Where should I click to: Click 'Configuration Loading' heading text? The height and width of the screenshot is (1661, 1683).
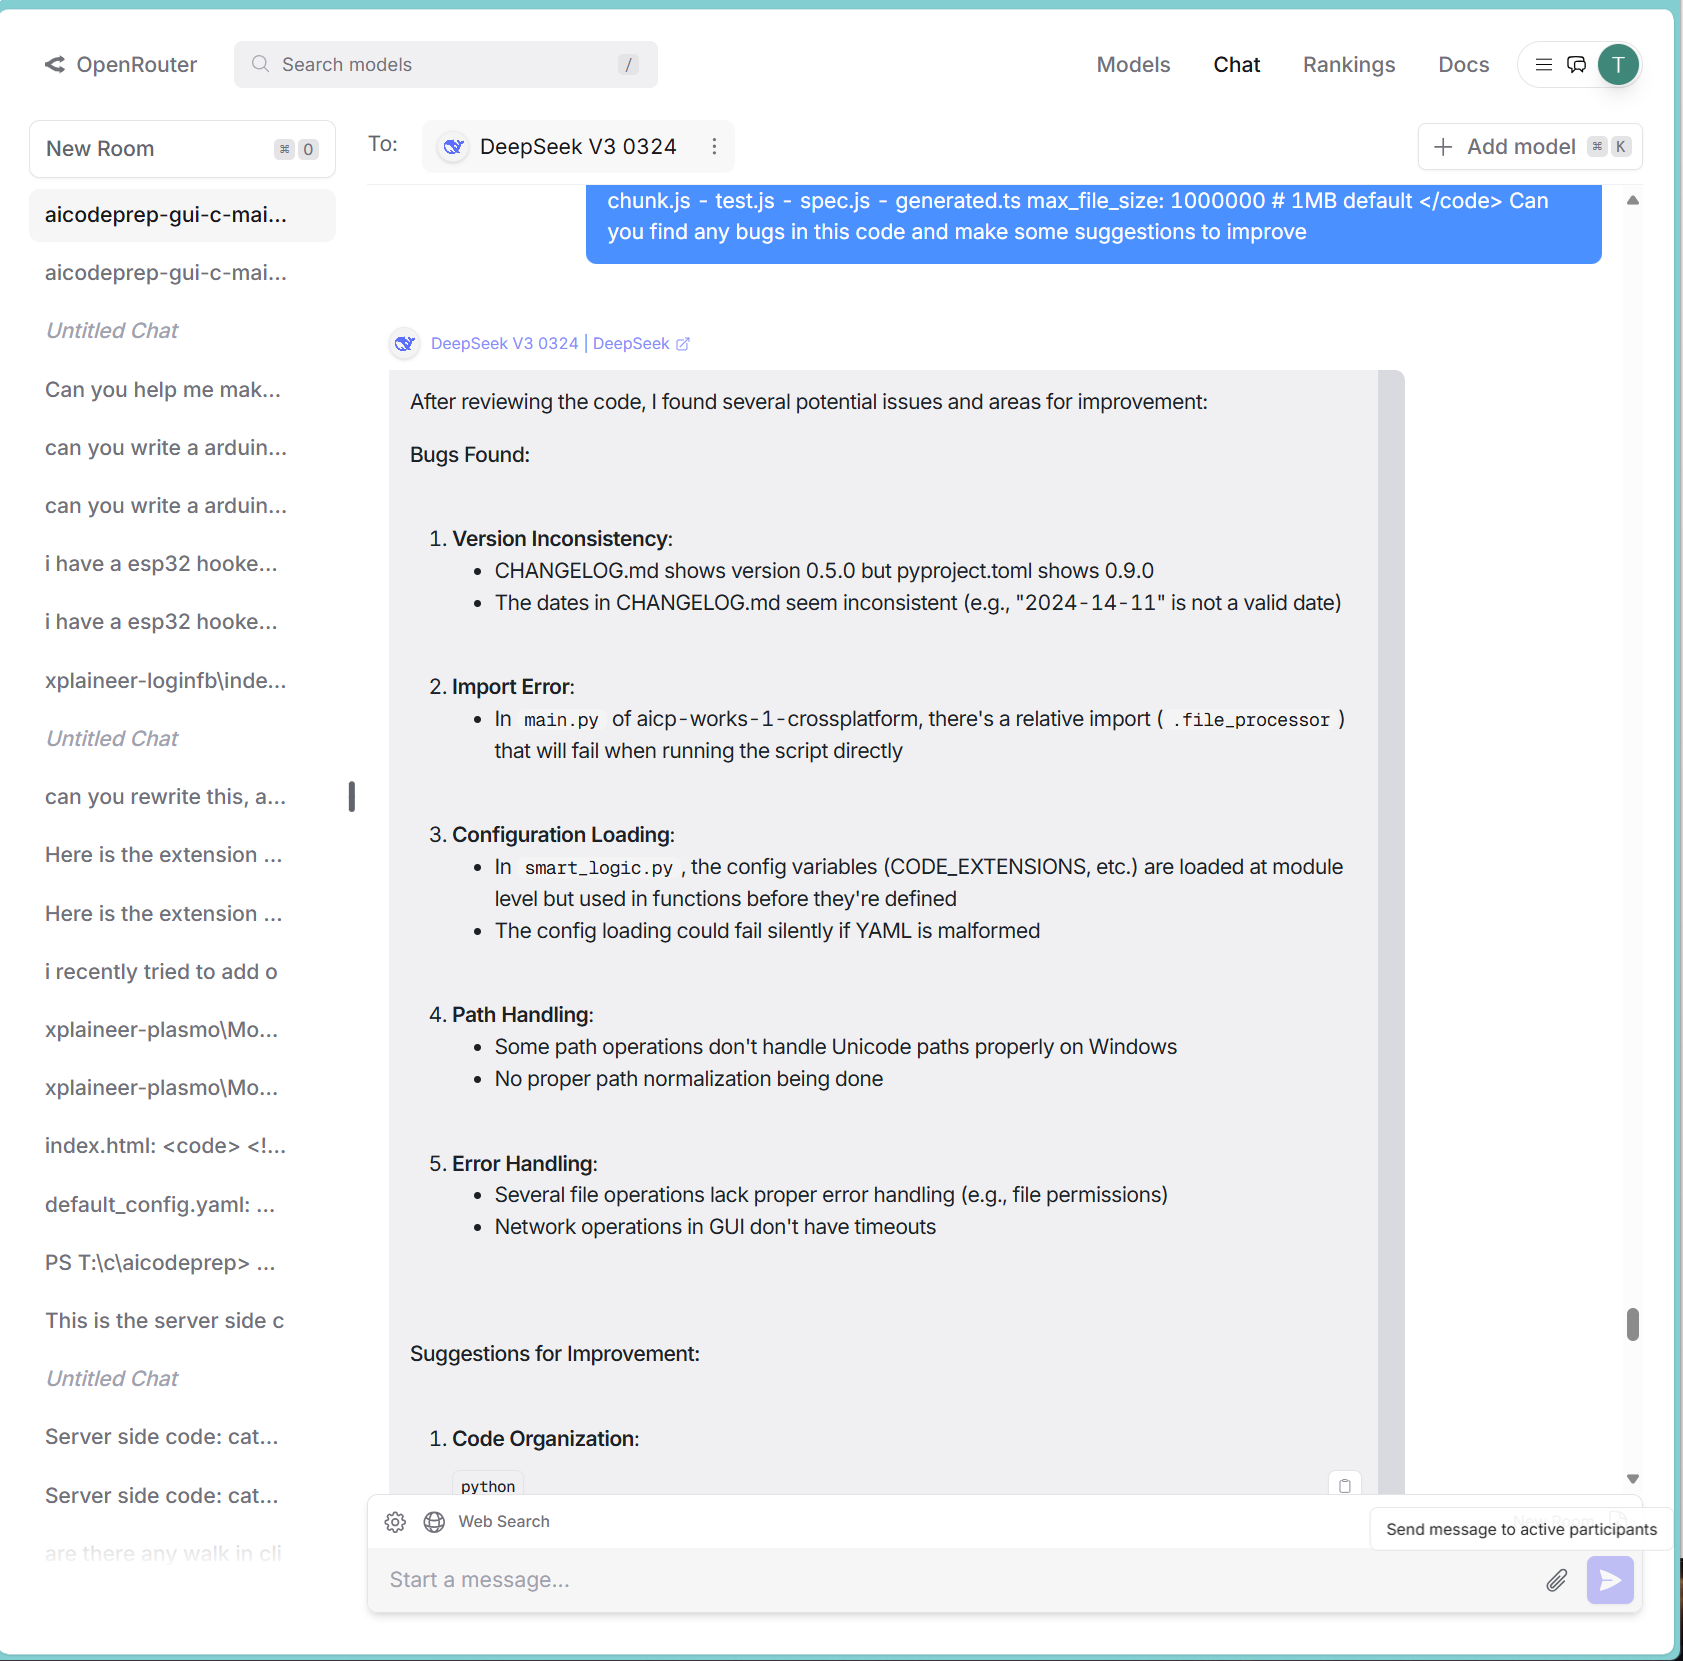tap(563, 835)
